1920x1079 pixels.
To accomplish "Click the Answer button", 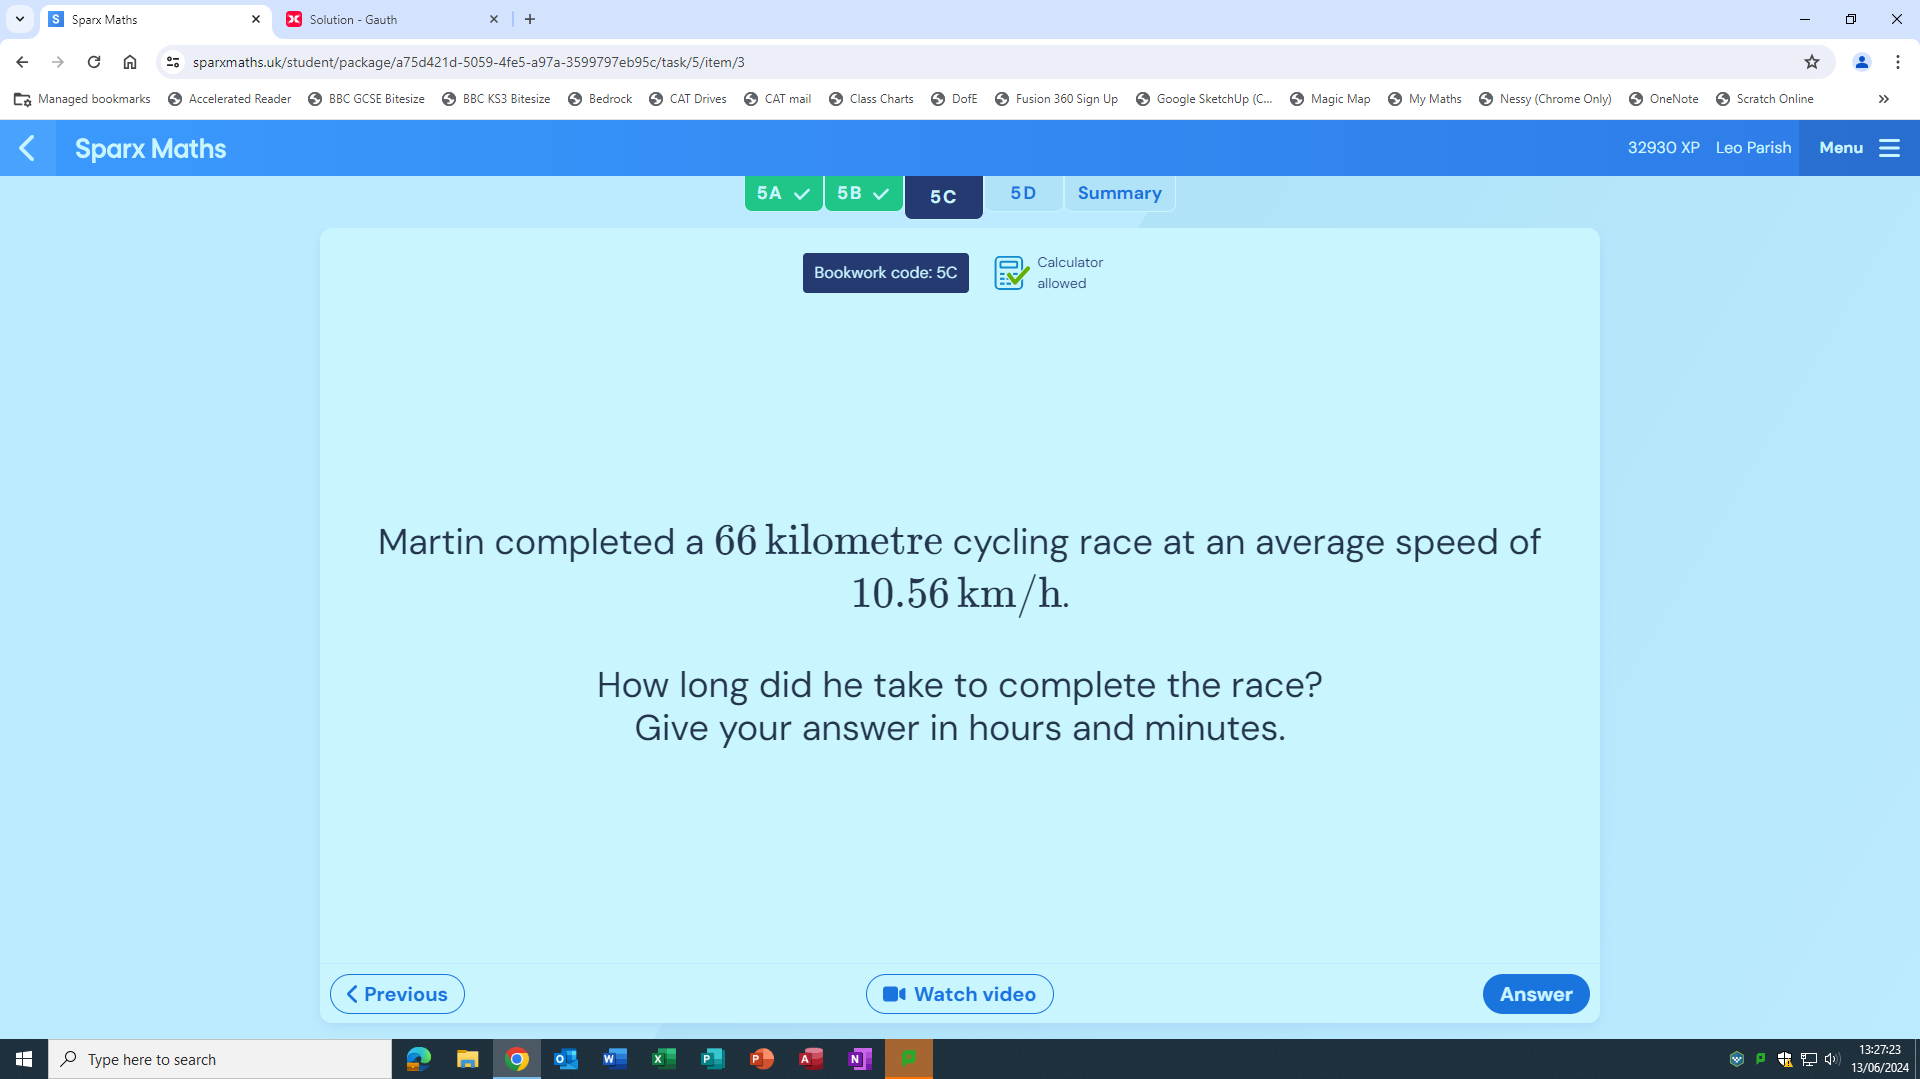I will [1535, 994].
